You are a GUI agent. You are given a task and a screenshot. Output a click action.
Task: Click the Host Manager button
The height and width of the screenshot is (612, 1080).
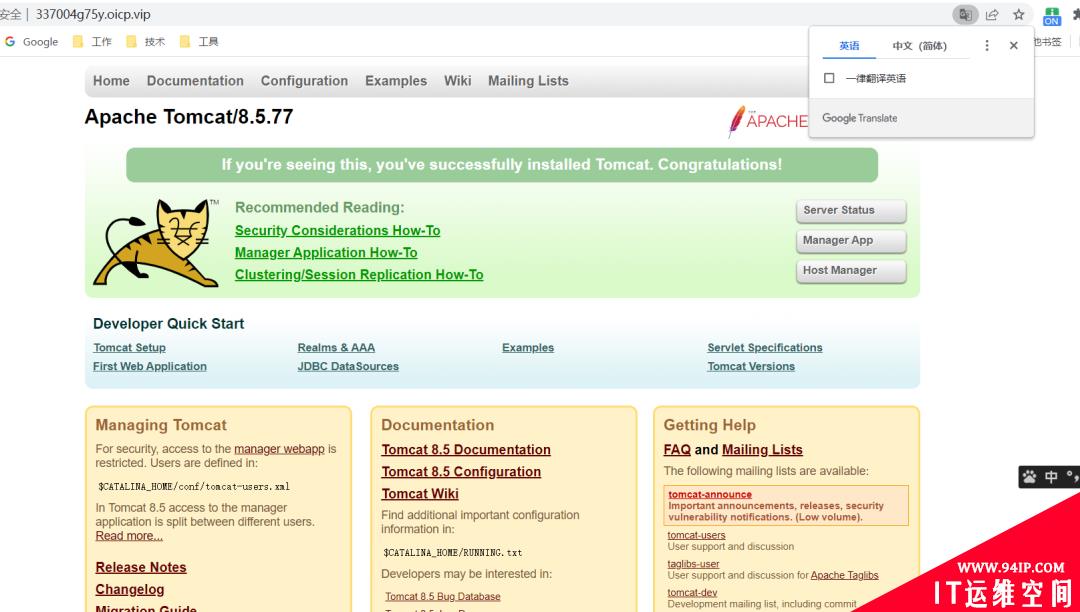pos(851,271)
